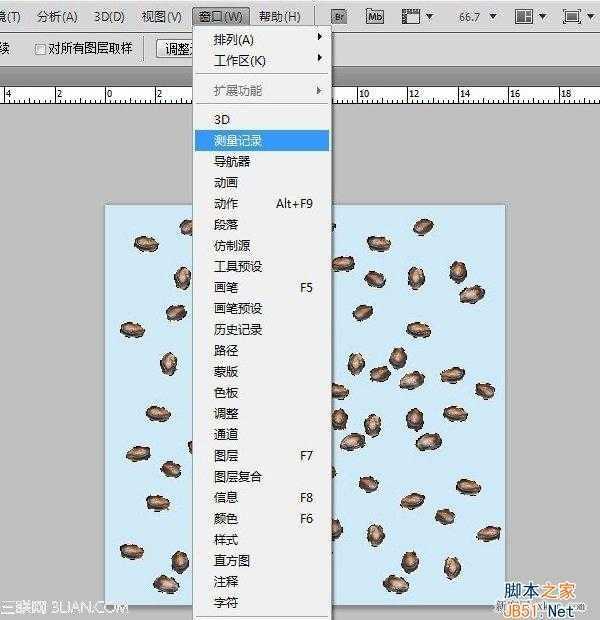
Task: Open Mini Bridge via the Mb icon
Action: [375, 16]
